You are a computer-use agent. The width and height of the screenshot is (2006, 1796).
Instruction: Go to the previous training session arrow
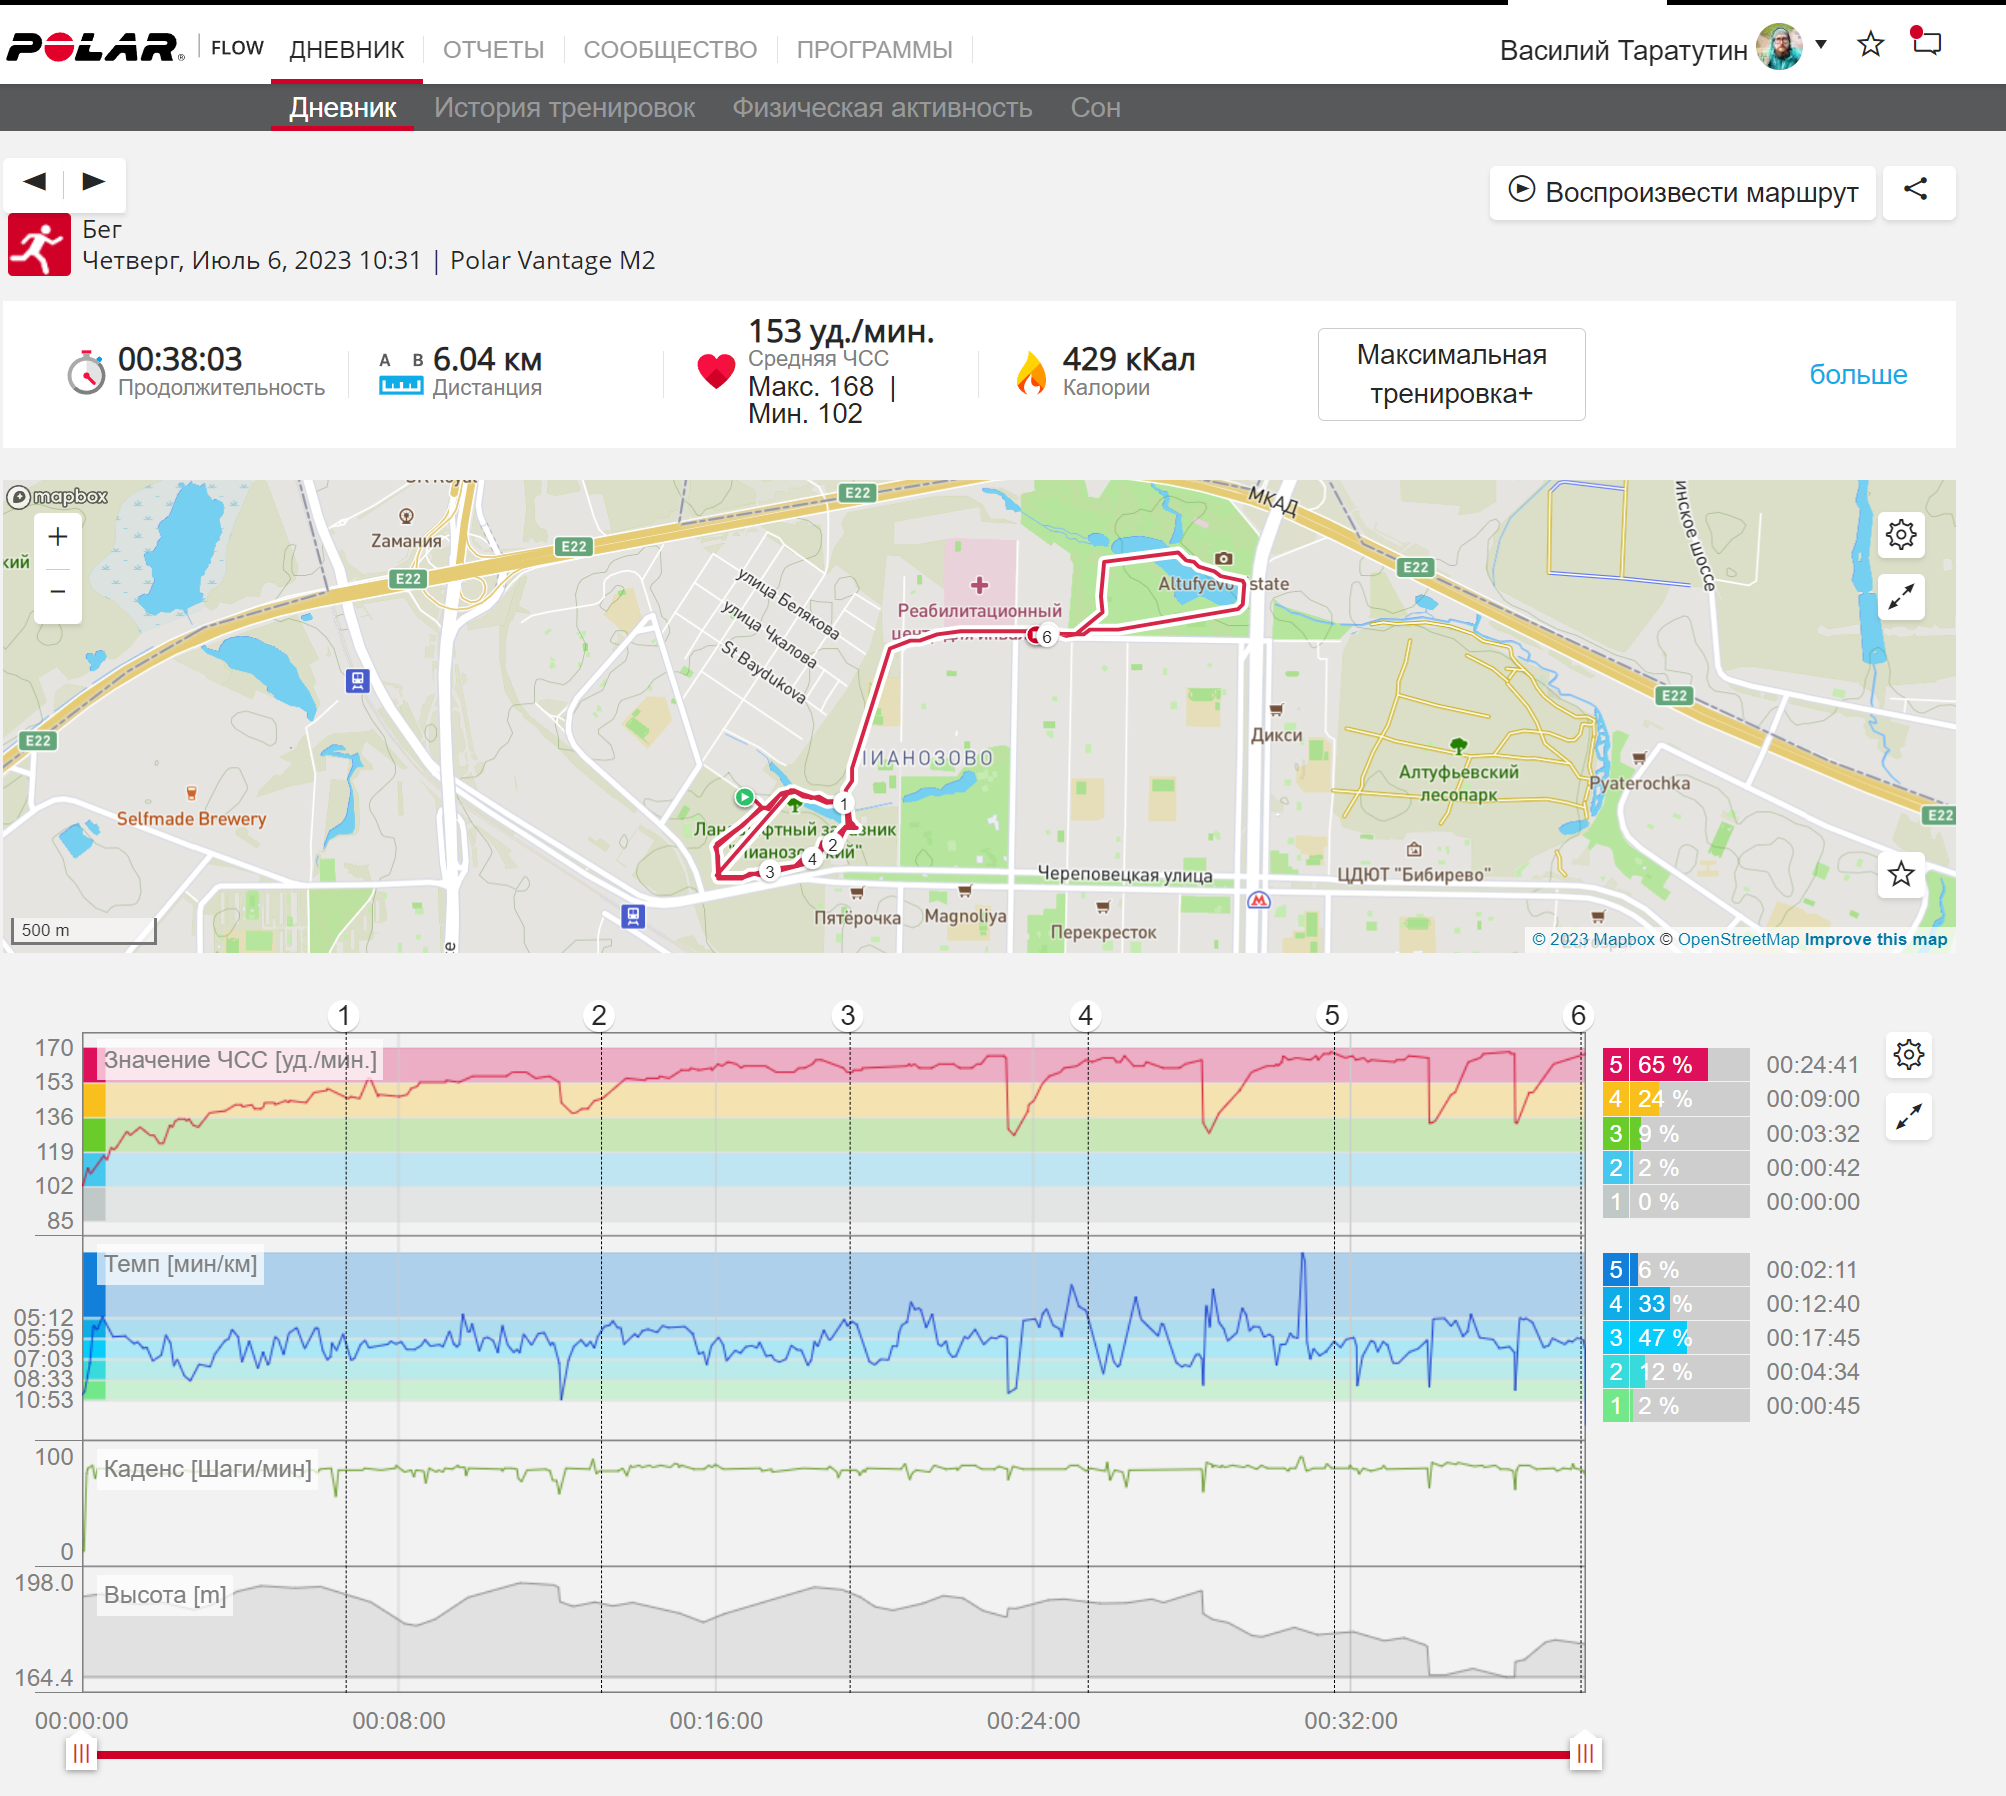coord(35,182)
